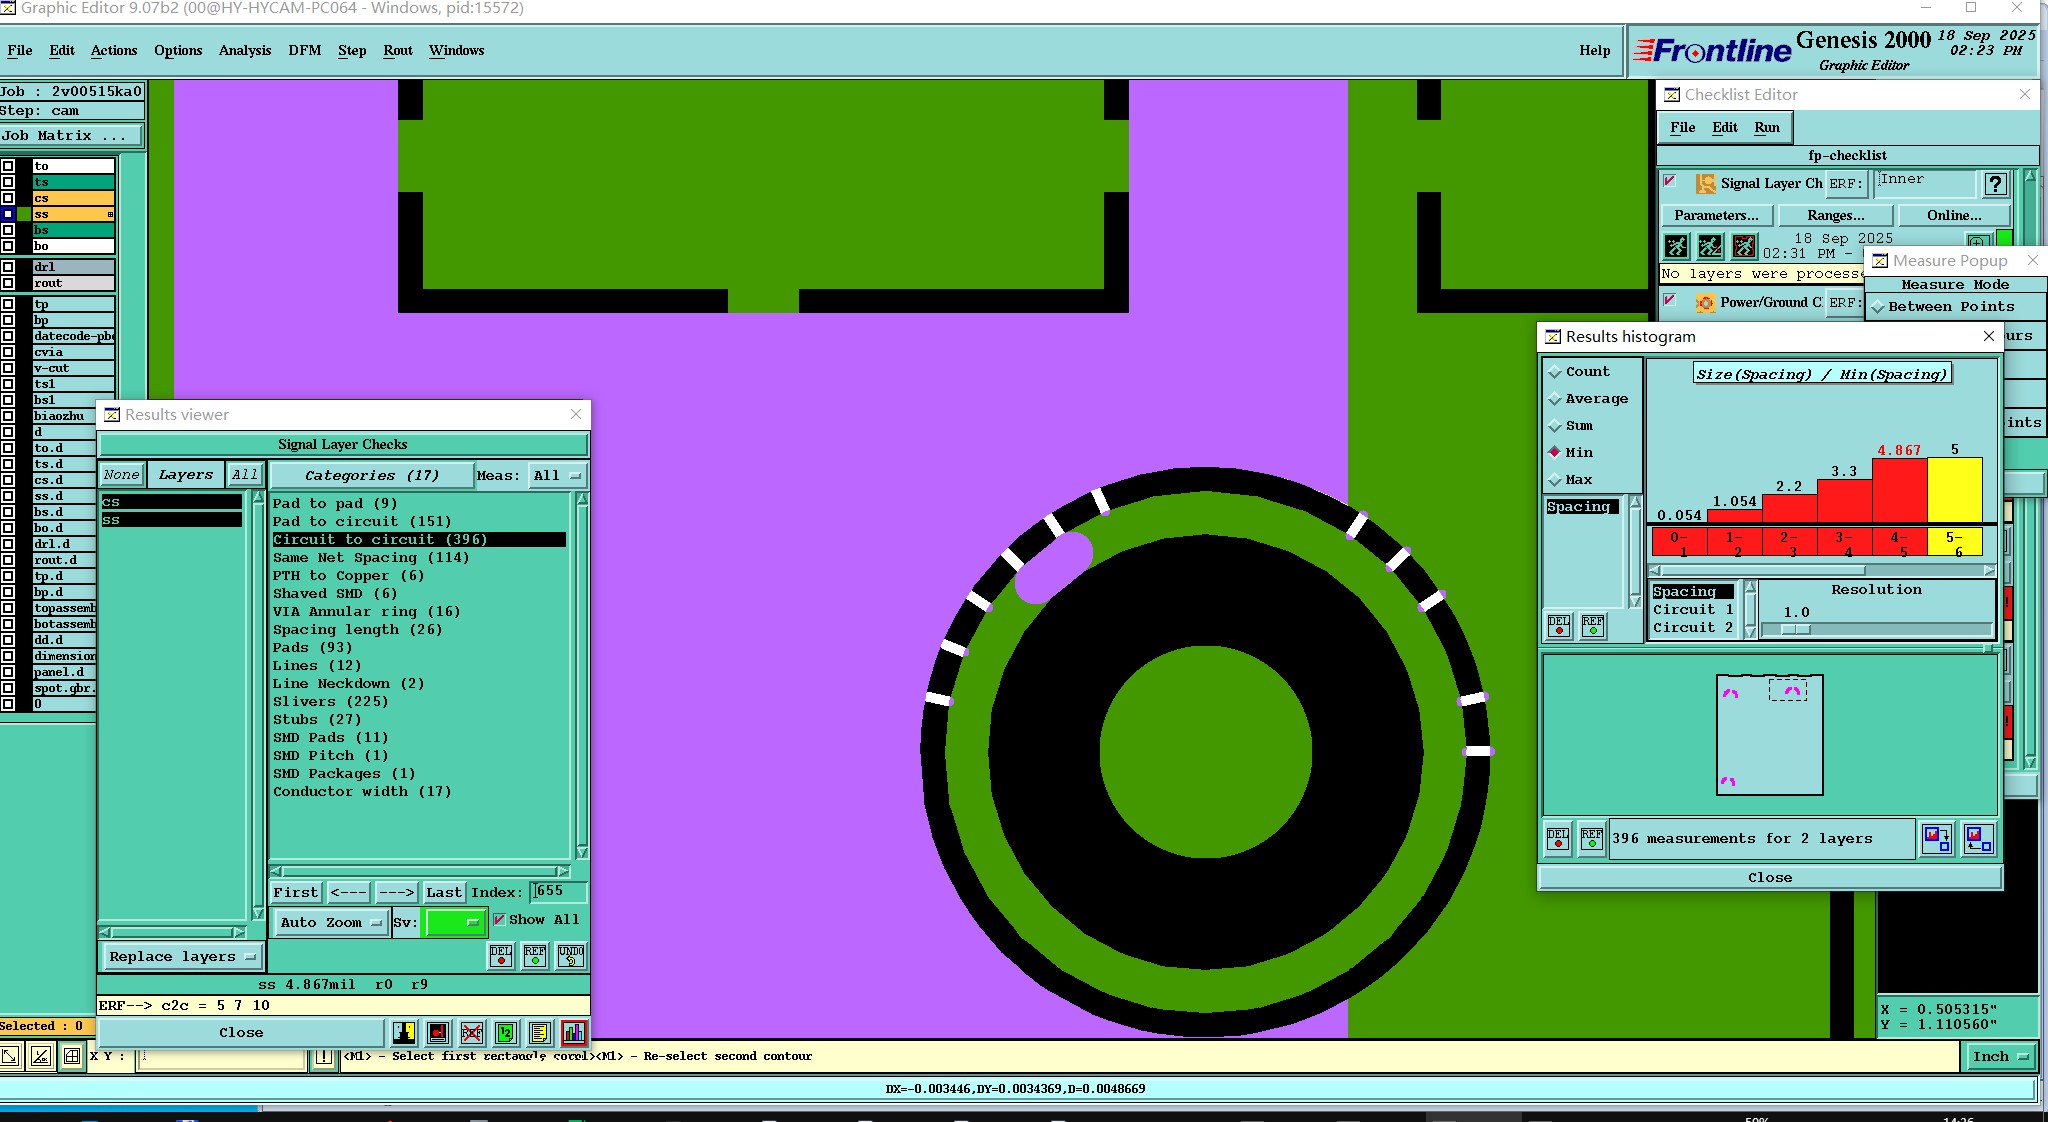Viewport: 2048px width, 1122px height.
Task: Click the exclamation mark icon in status bar
Action: (324, 1057)
